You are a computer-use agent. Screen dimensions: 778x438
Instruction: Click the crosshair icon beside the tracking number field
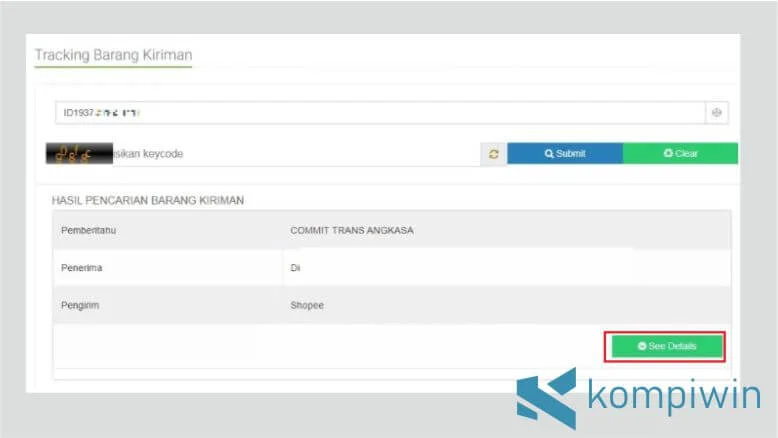point(716,113)
